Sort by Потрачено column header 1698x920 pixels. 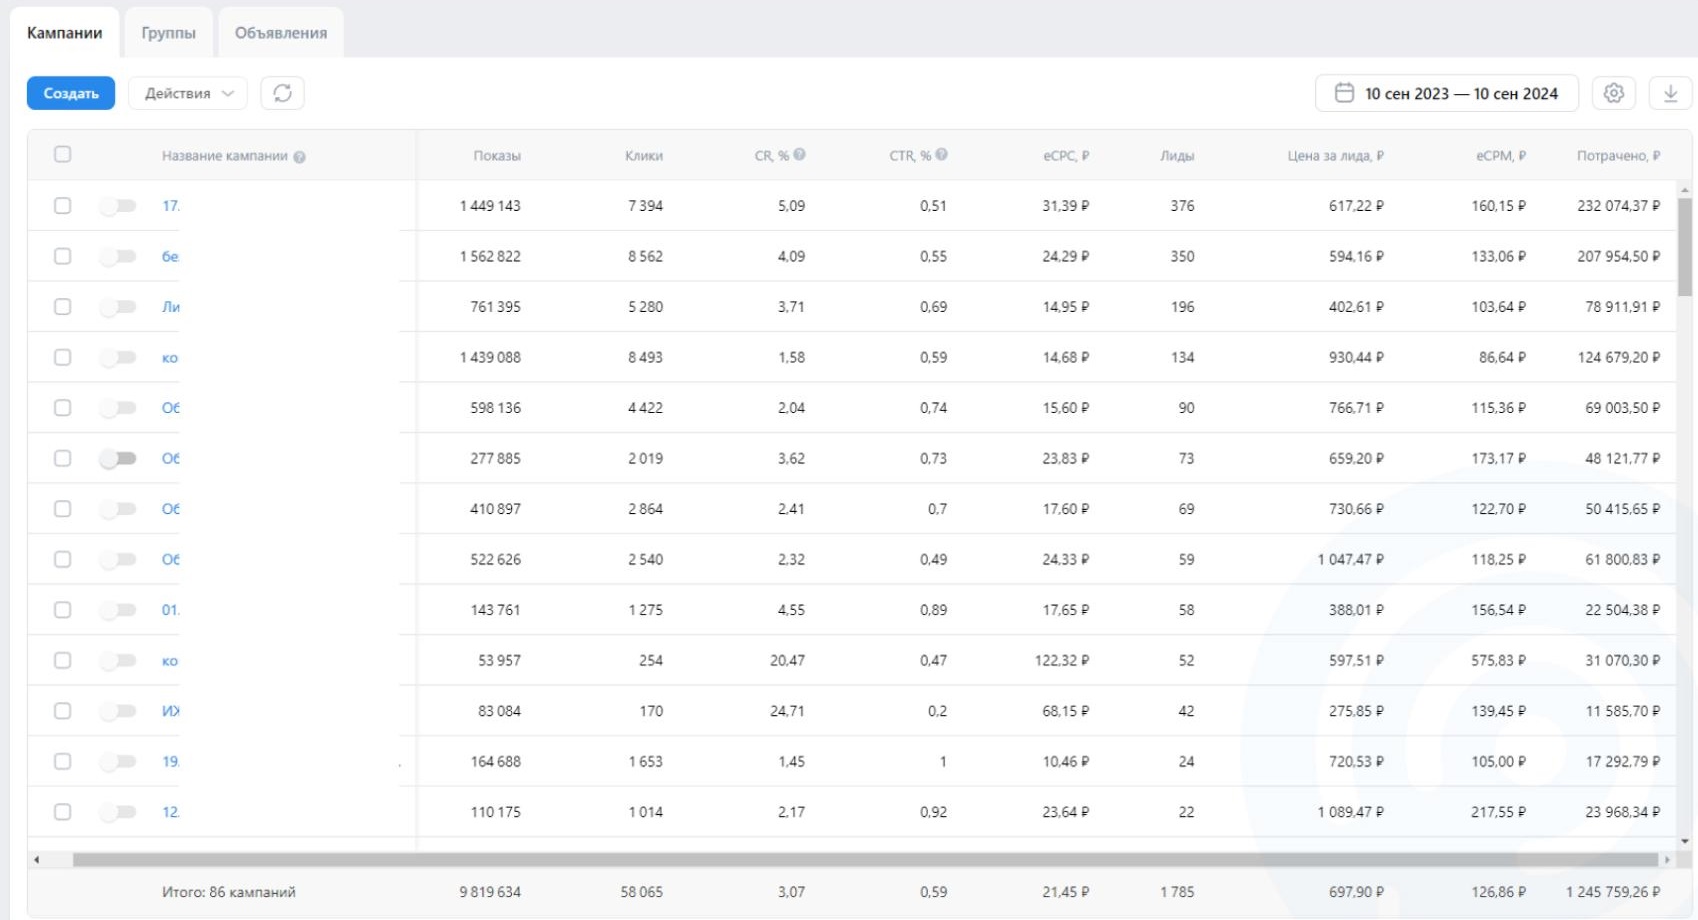(1617, 156)
